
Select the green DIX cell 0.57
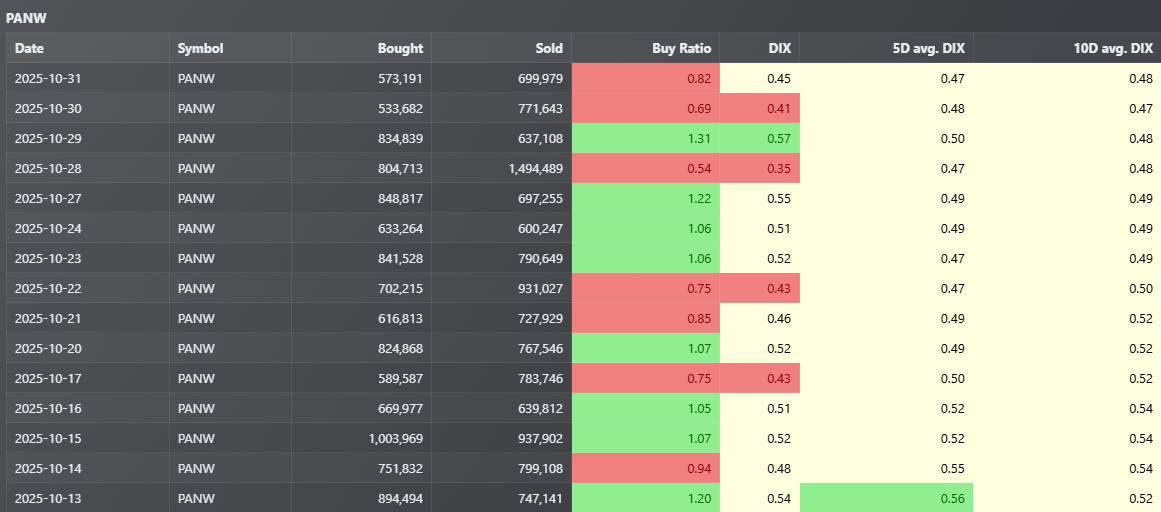778,139
